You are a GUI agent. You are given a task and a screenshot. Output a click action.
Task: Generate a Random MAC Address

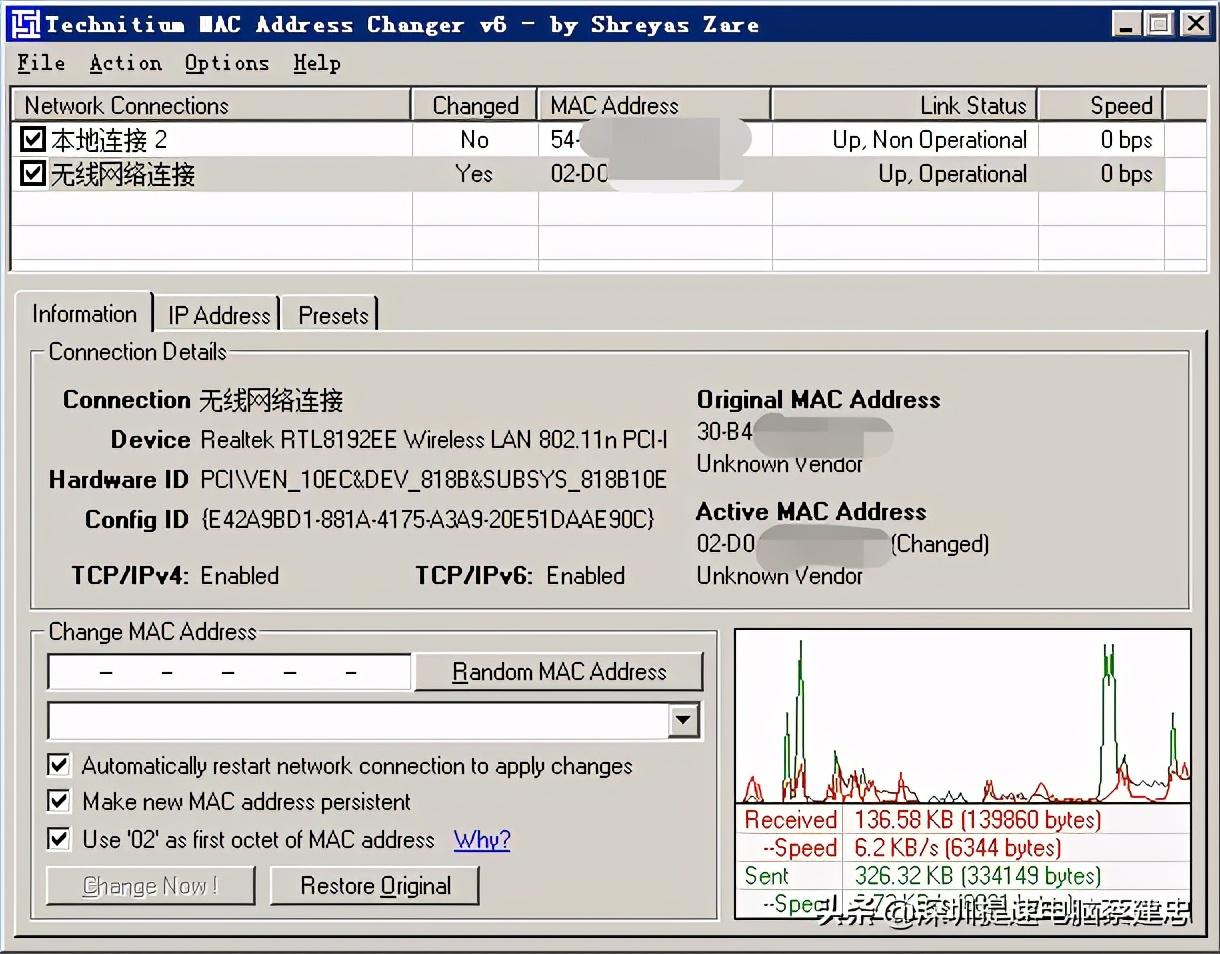(x=559, y=672)
